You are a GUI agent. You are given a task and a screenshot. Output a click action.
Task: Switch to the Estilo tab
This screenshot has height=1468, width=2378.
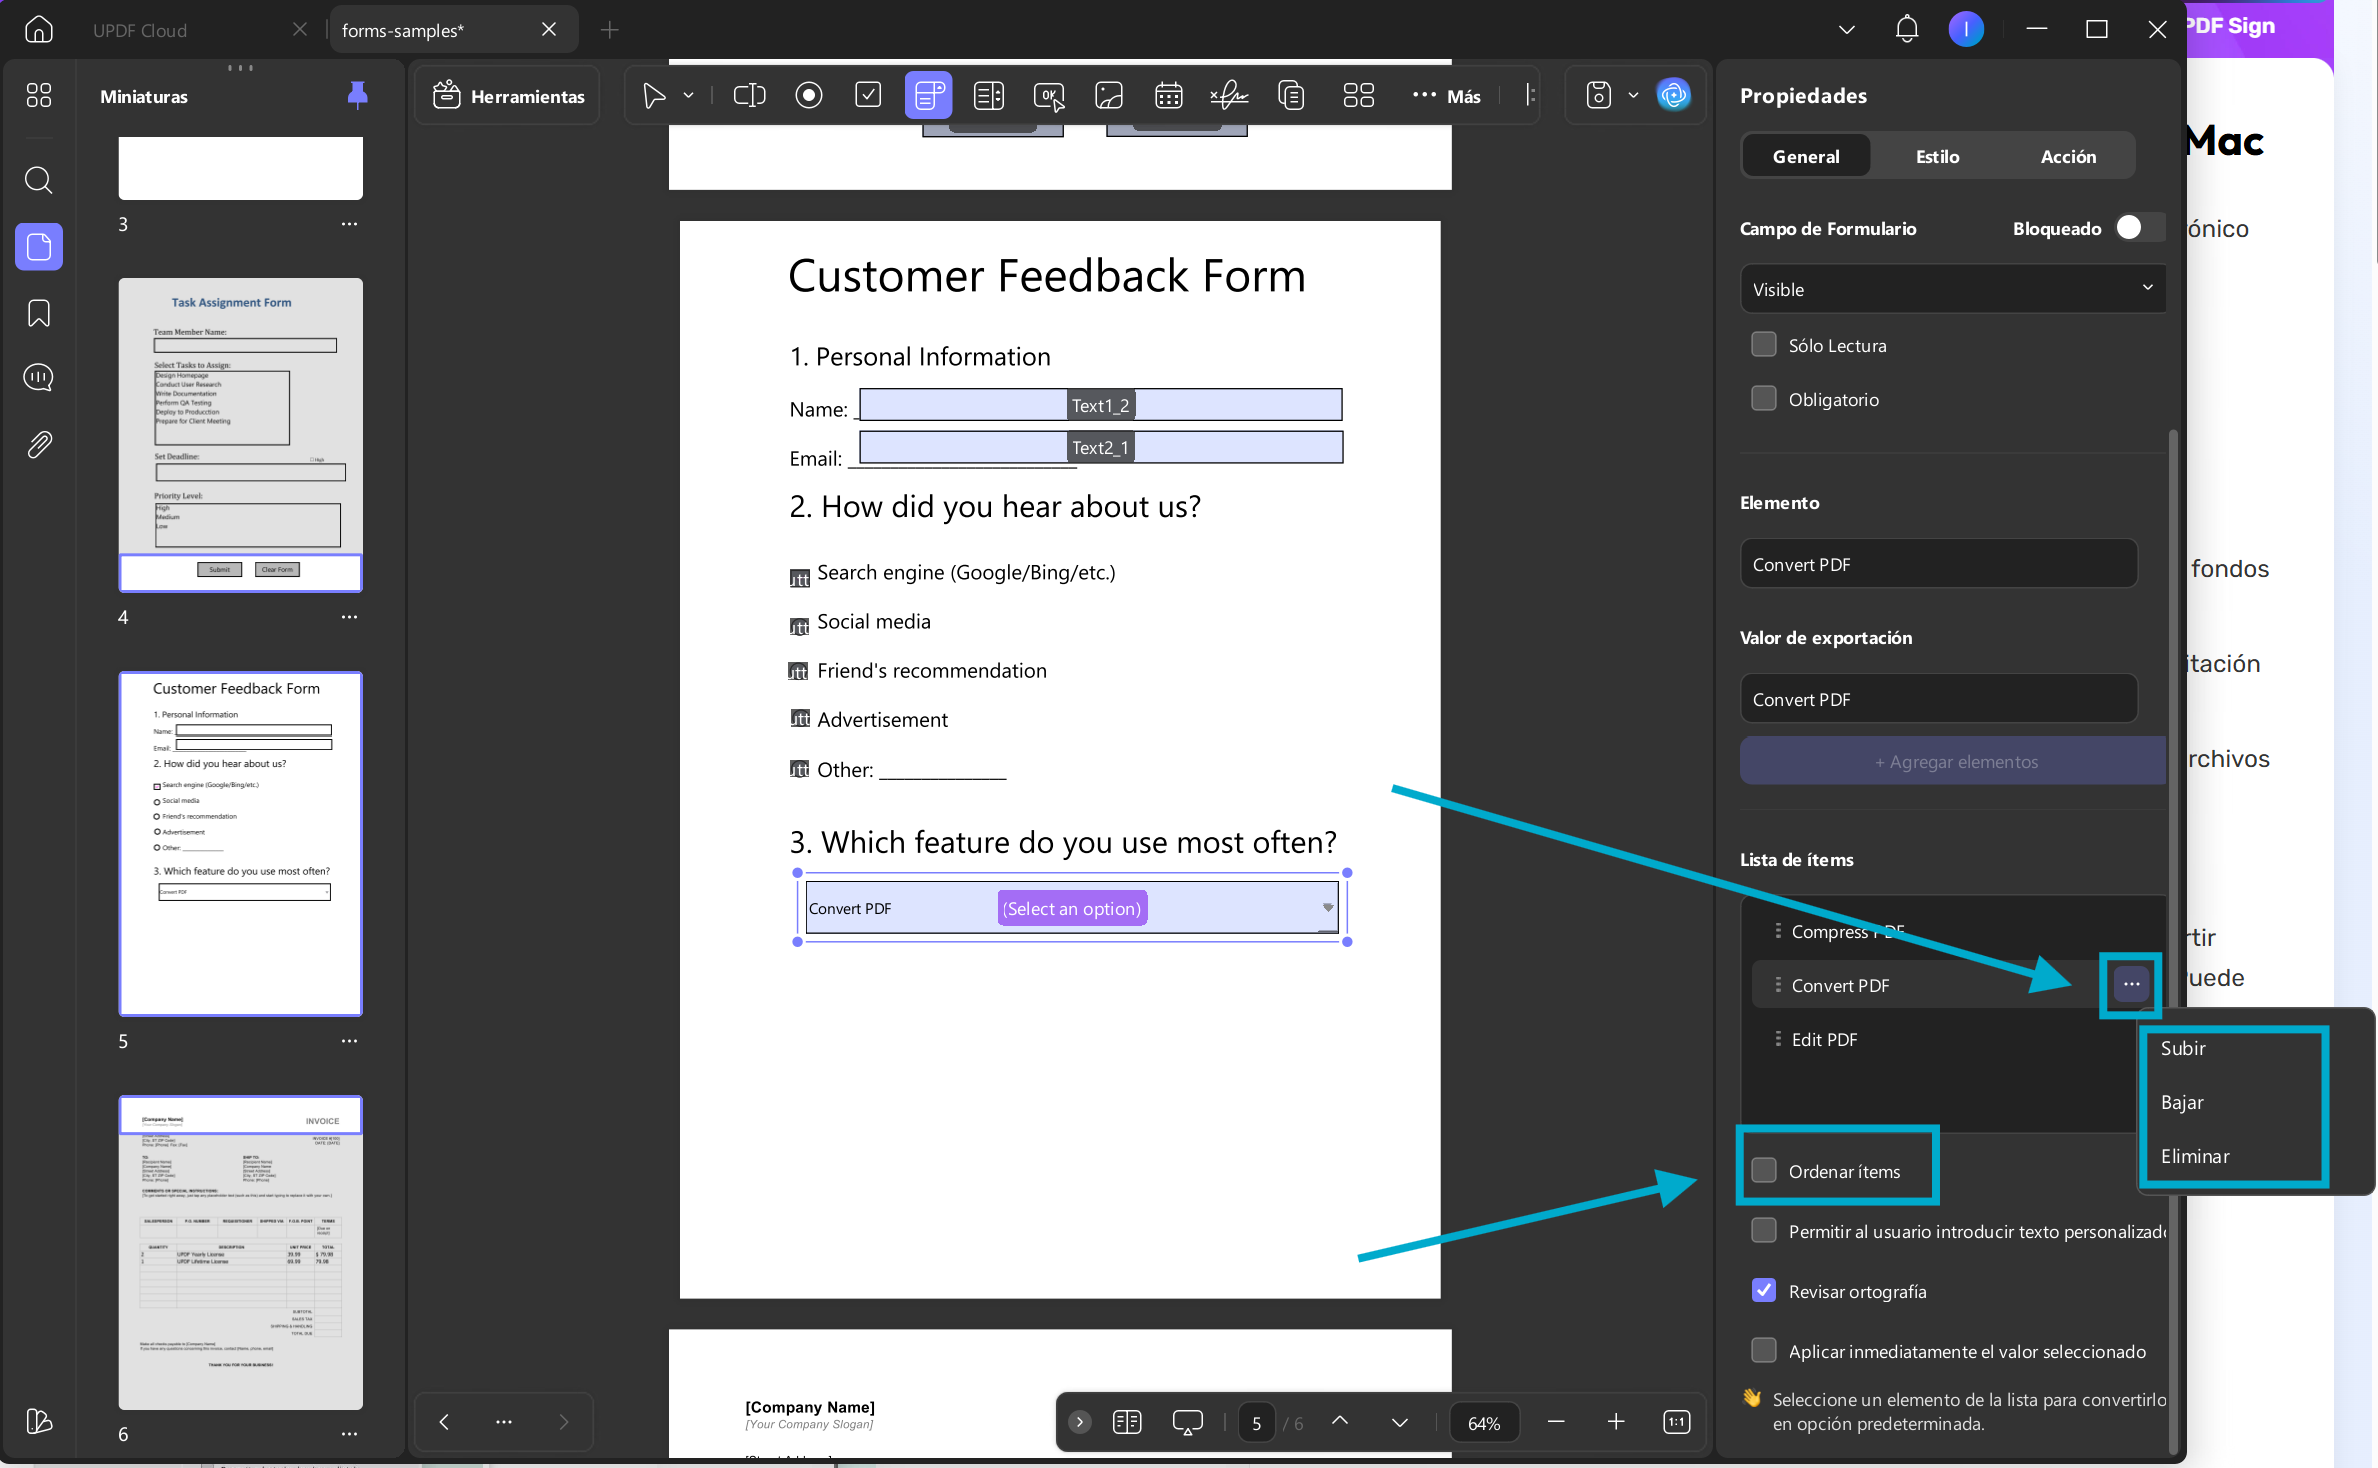click(x=1937, y=156)
